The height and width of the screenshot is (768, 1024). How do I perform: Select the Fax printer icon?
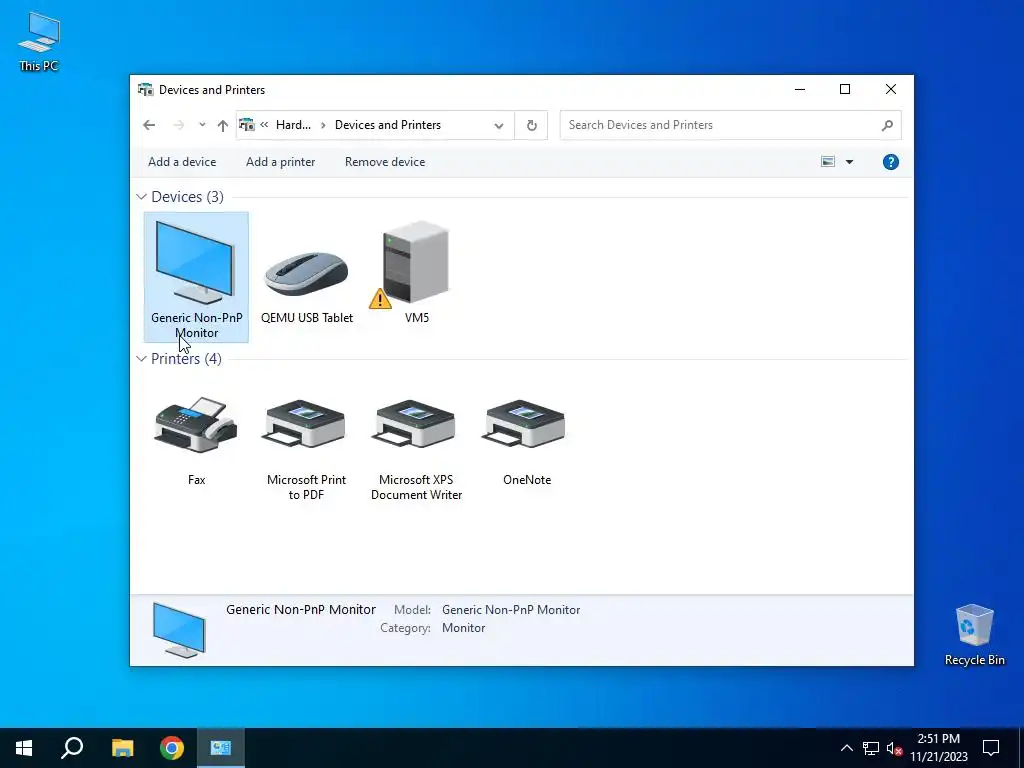[x=196, y=424]
